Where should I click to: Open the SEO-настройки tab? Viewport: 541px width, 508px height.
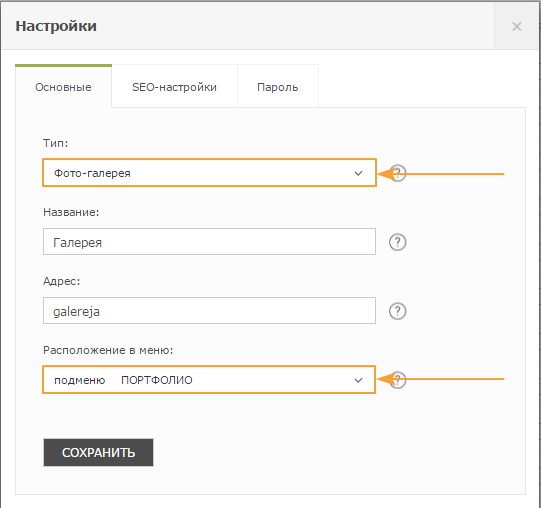click(x=174, y=87)
